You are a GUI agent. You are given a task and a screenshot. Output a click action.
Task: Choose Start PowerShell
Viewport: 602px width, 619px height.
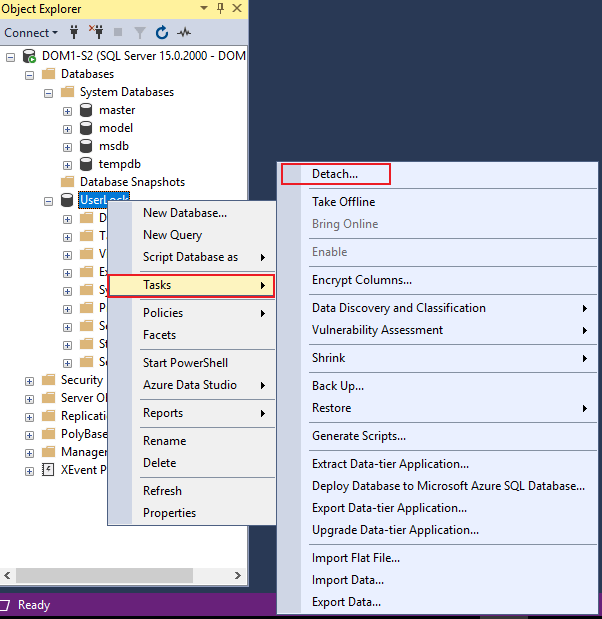(191, 363)
